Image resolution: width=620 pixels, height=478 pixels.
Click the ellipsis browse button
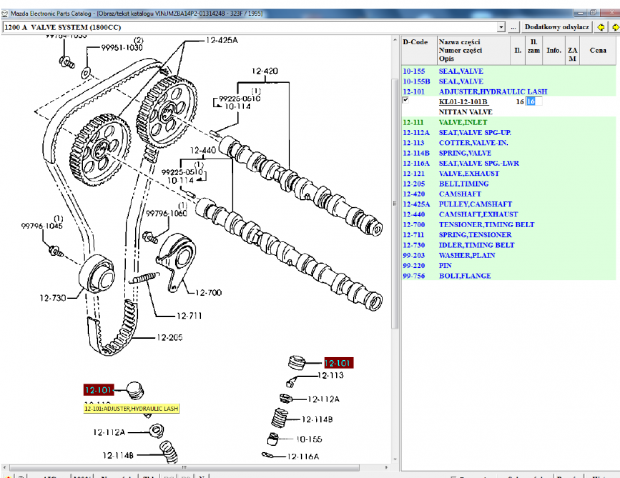point(513,27)
